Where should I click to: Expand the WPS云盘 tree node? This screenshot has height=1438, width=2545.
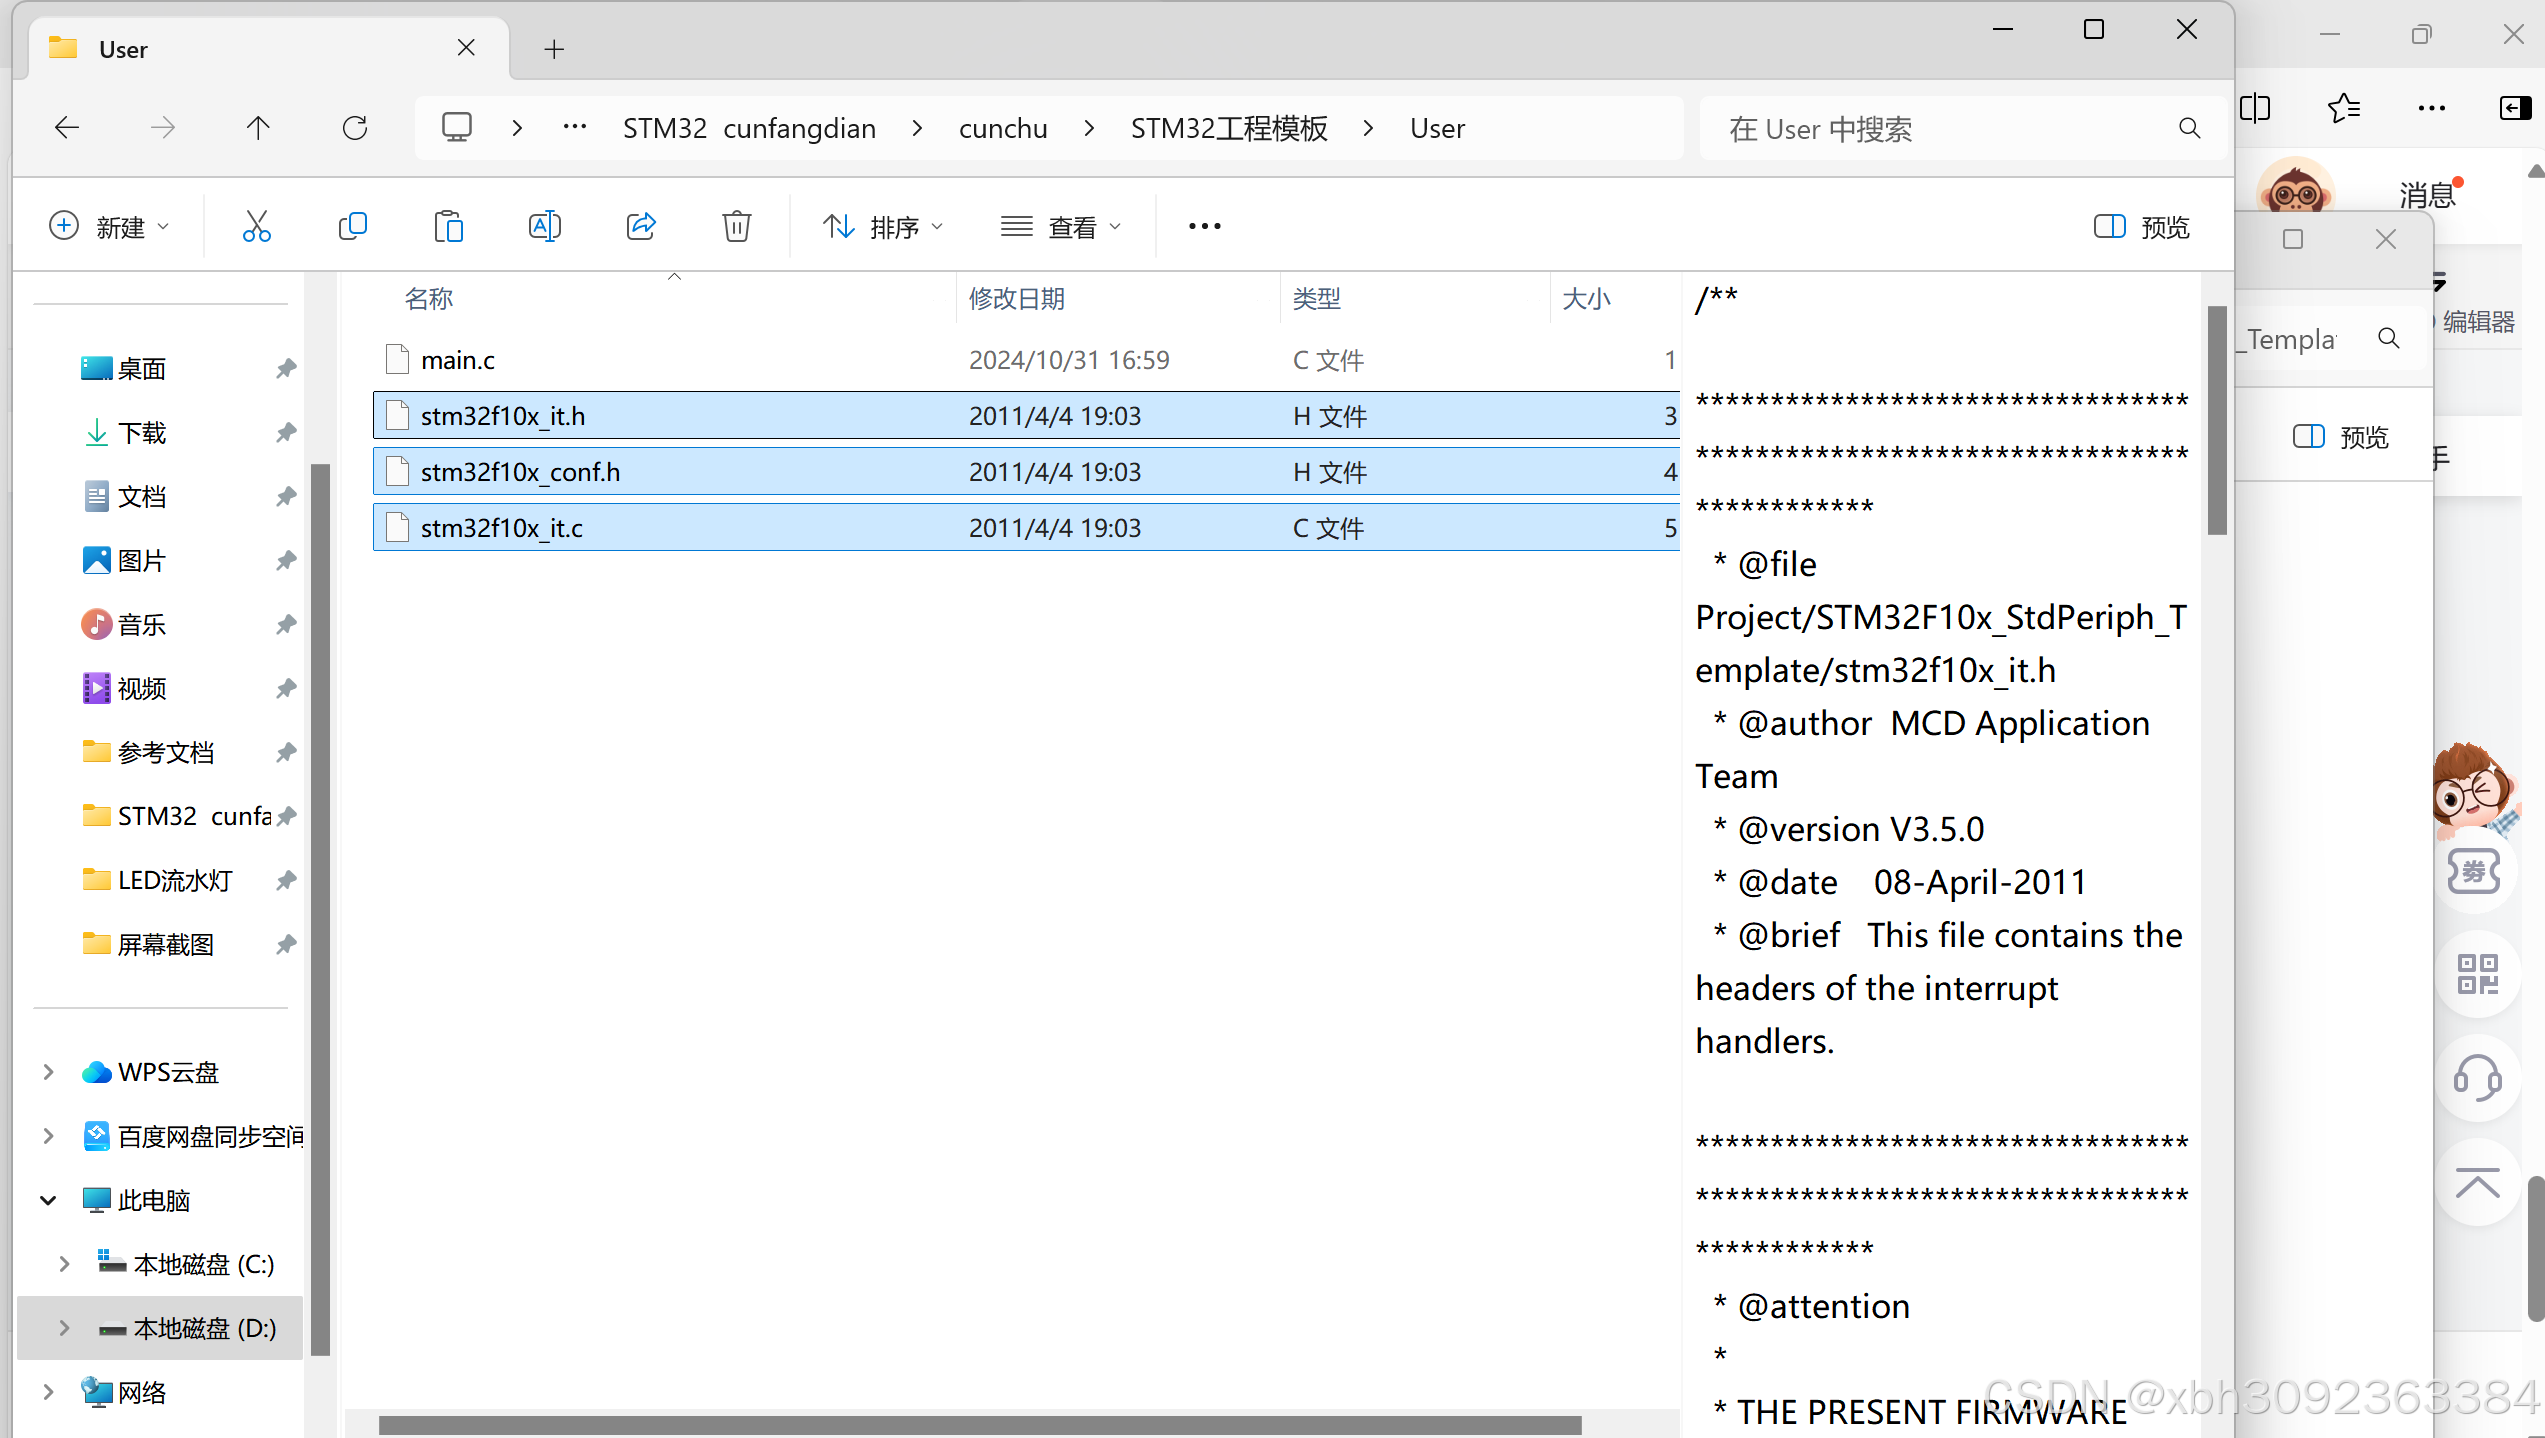(x=48, y=1072)
